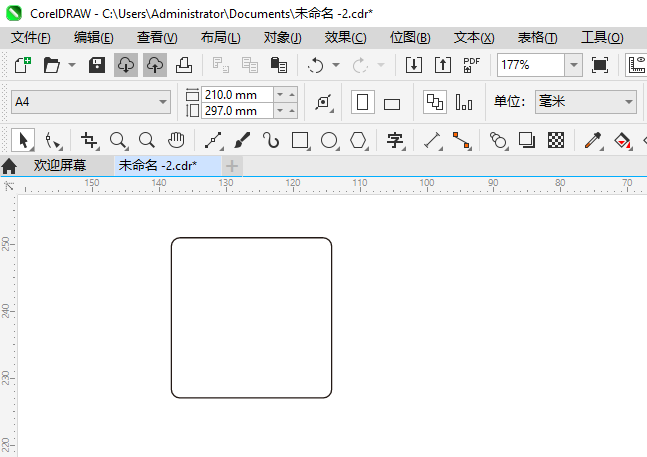Toggle full-screen preview icon
Screen dimensions: 647x457
tap(600, 65)
